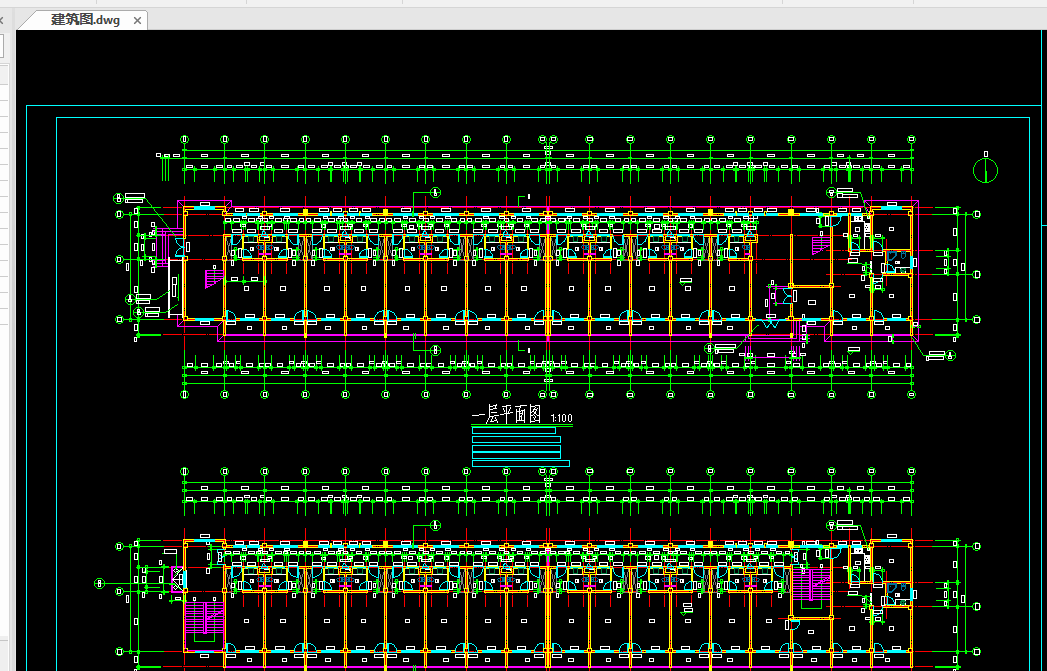This screenshot has height=671, width=1047.
Task: Select the 1:100 scale label
Action: [x=562, y=419]
